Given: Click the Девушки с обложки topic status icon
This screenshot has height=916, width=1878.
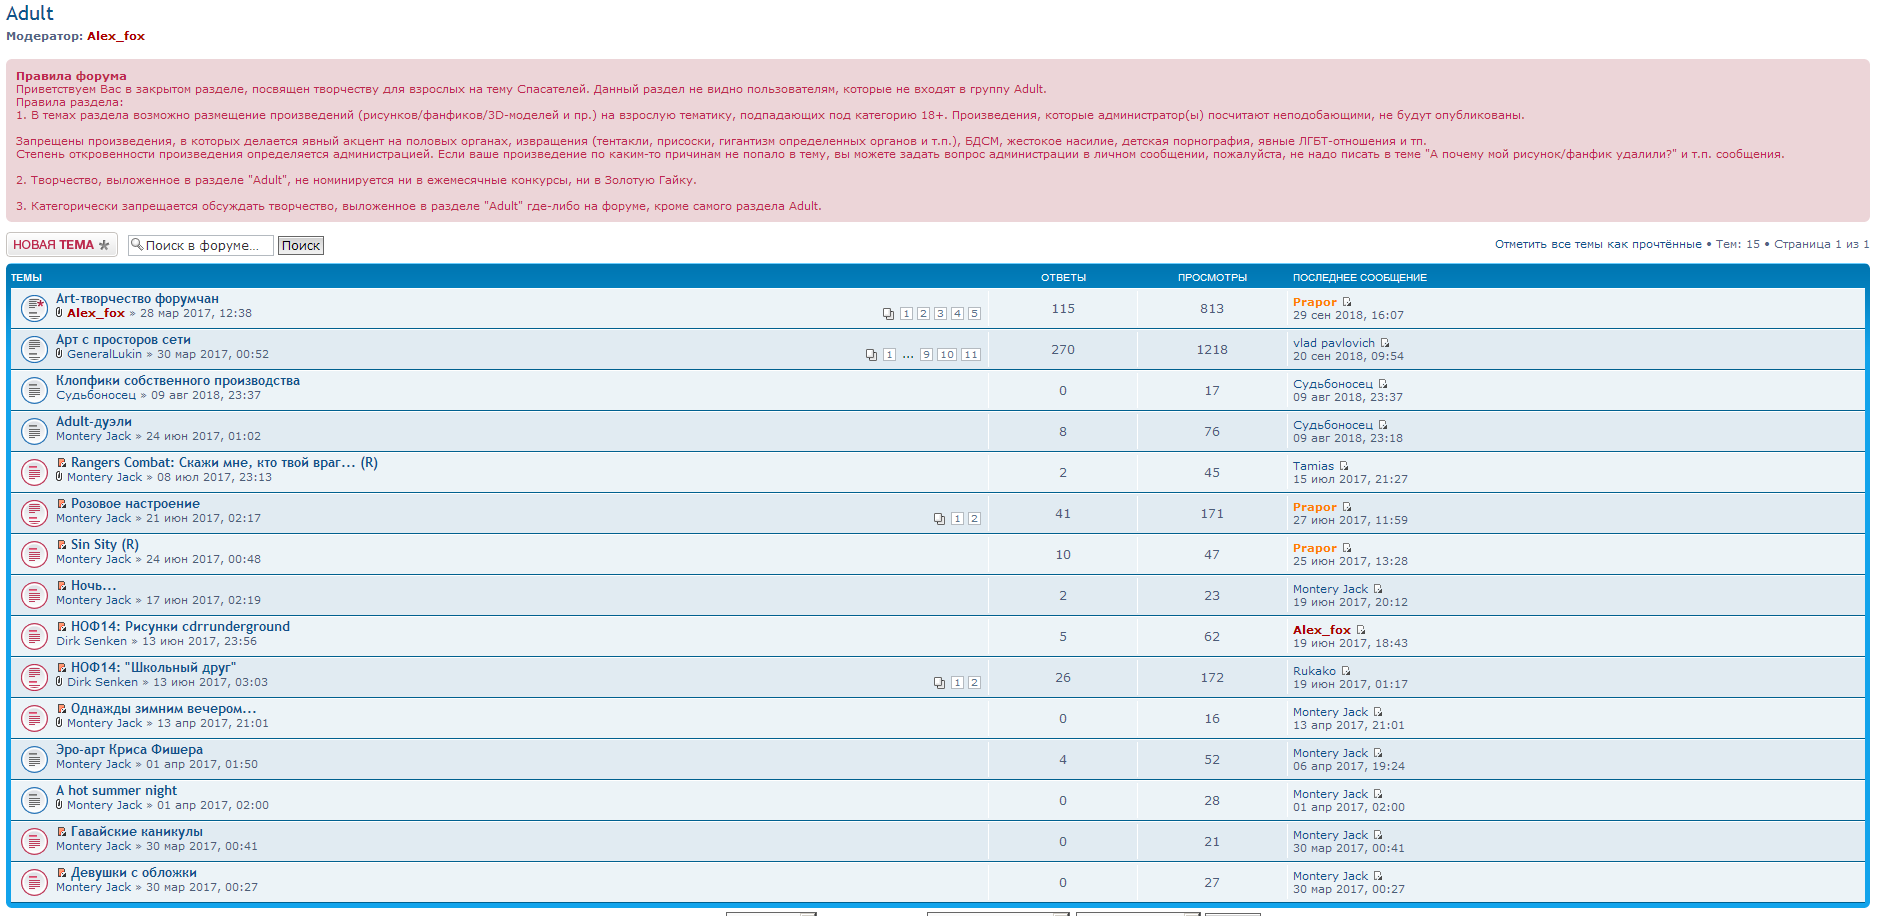Looking at the screenshot, I should pyautogui.click(x=34, y=882).
